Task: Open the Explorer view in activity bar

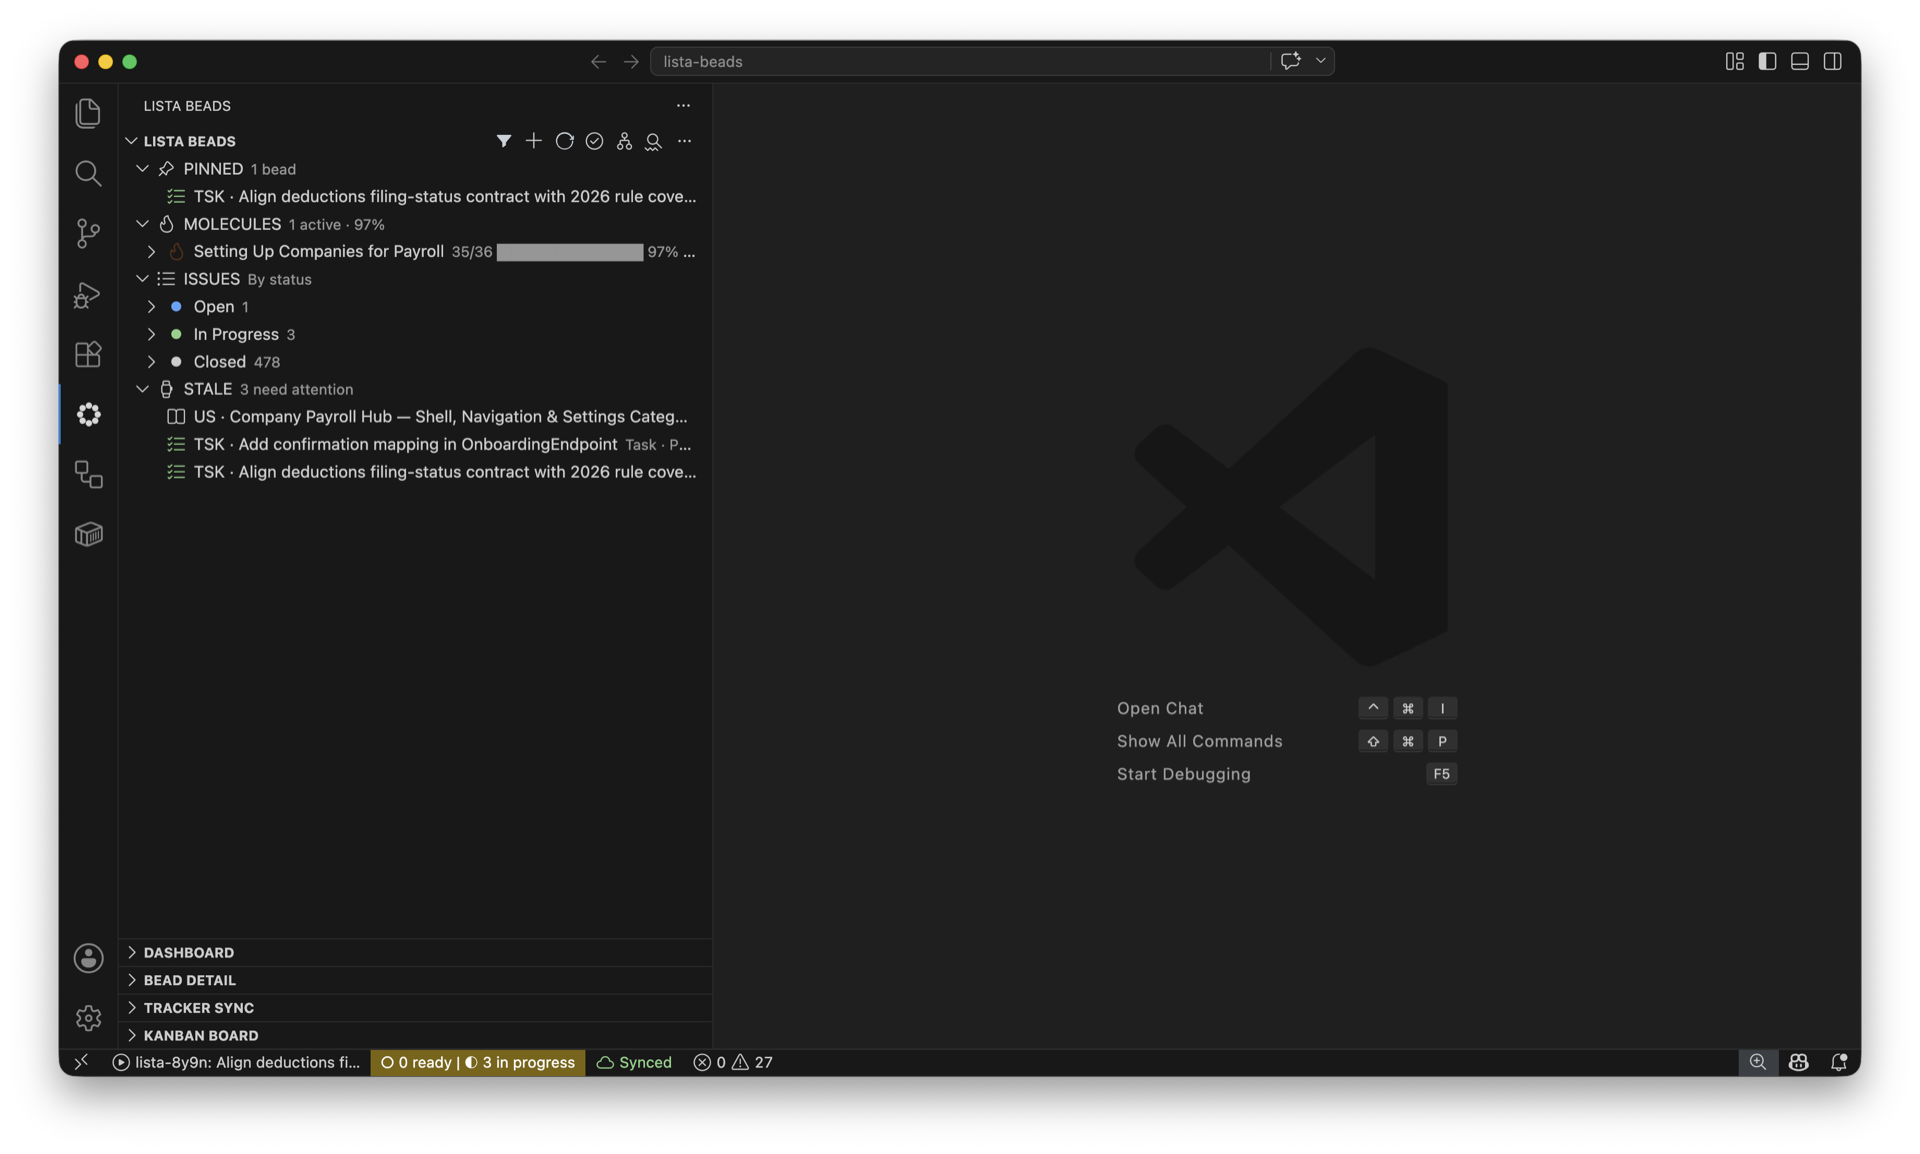Action: click(x=88, y=113)
